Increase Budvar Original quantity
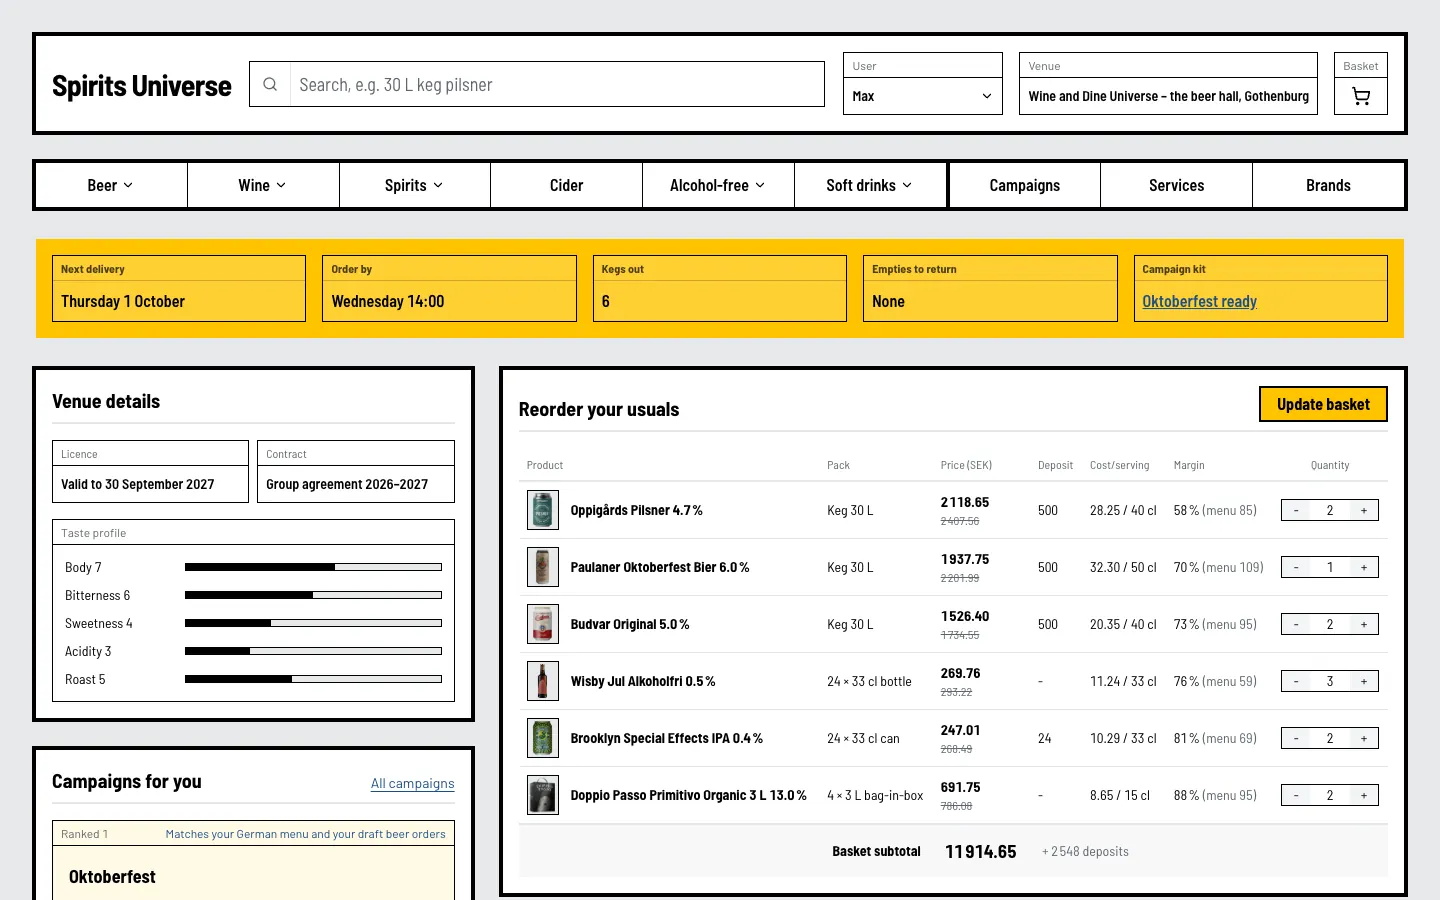1440x900 pixels. click(1364, 624)
